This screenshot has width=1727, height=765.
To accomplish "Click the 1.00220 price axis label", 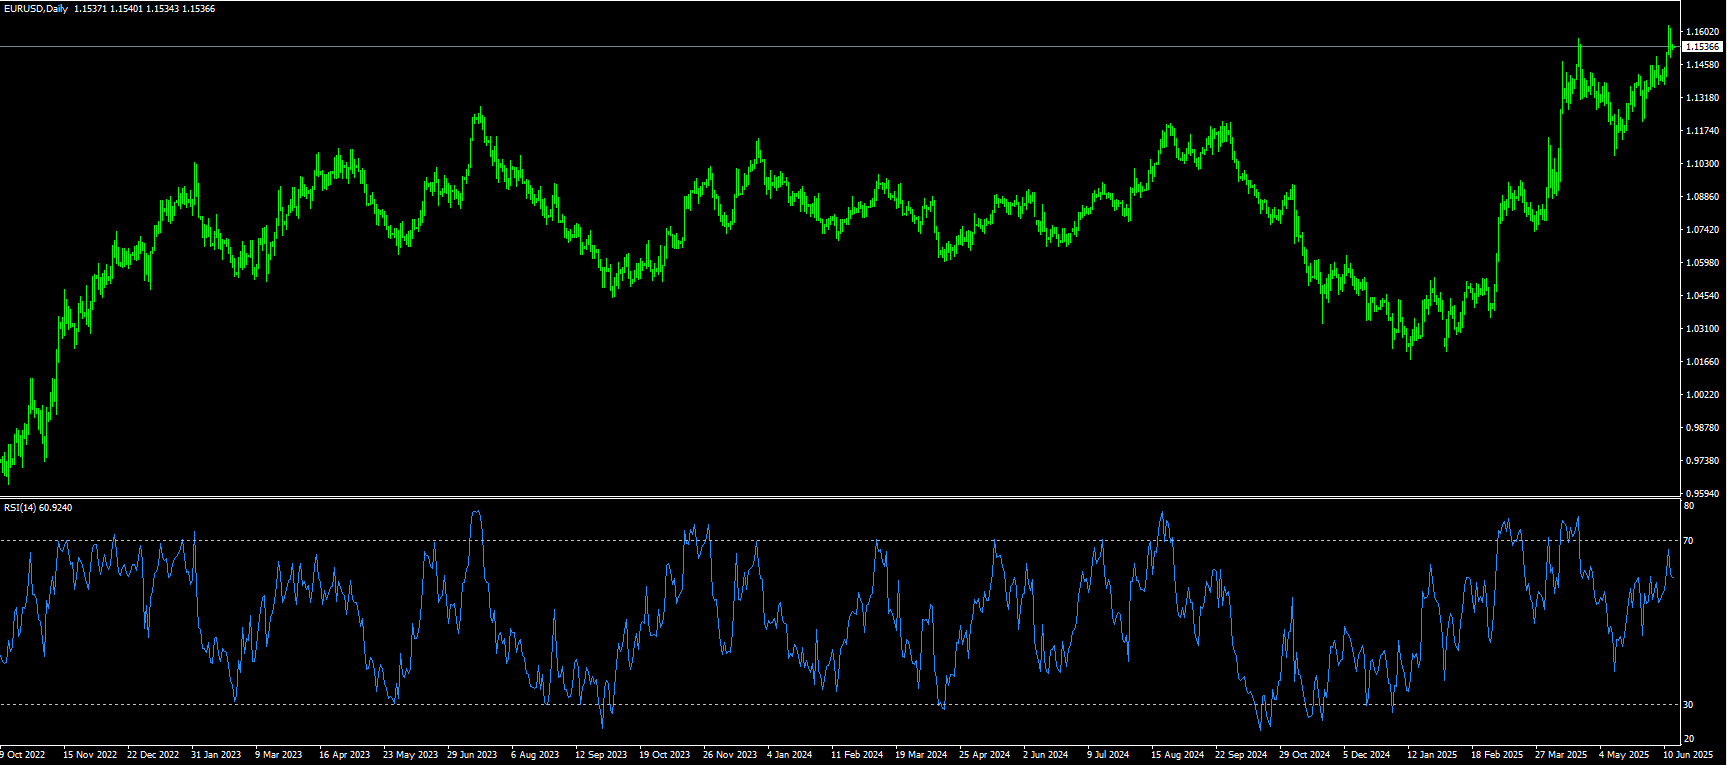I will (1702, 395).
